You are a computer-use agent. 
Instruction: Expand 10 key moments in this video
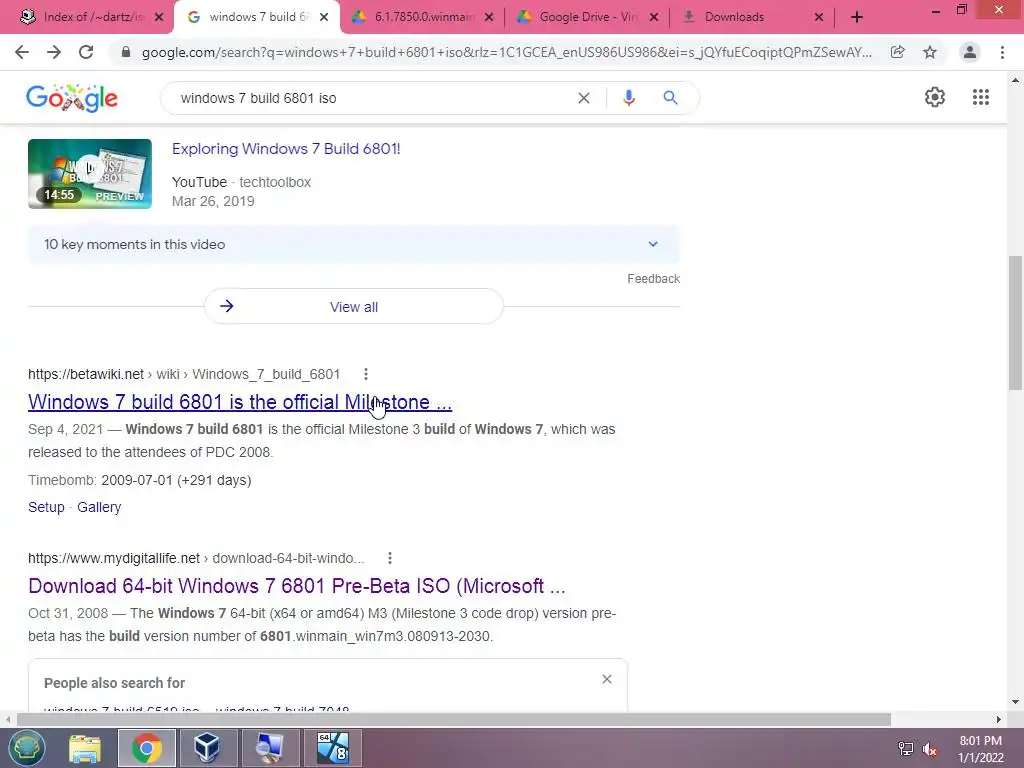[353, 244]
